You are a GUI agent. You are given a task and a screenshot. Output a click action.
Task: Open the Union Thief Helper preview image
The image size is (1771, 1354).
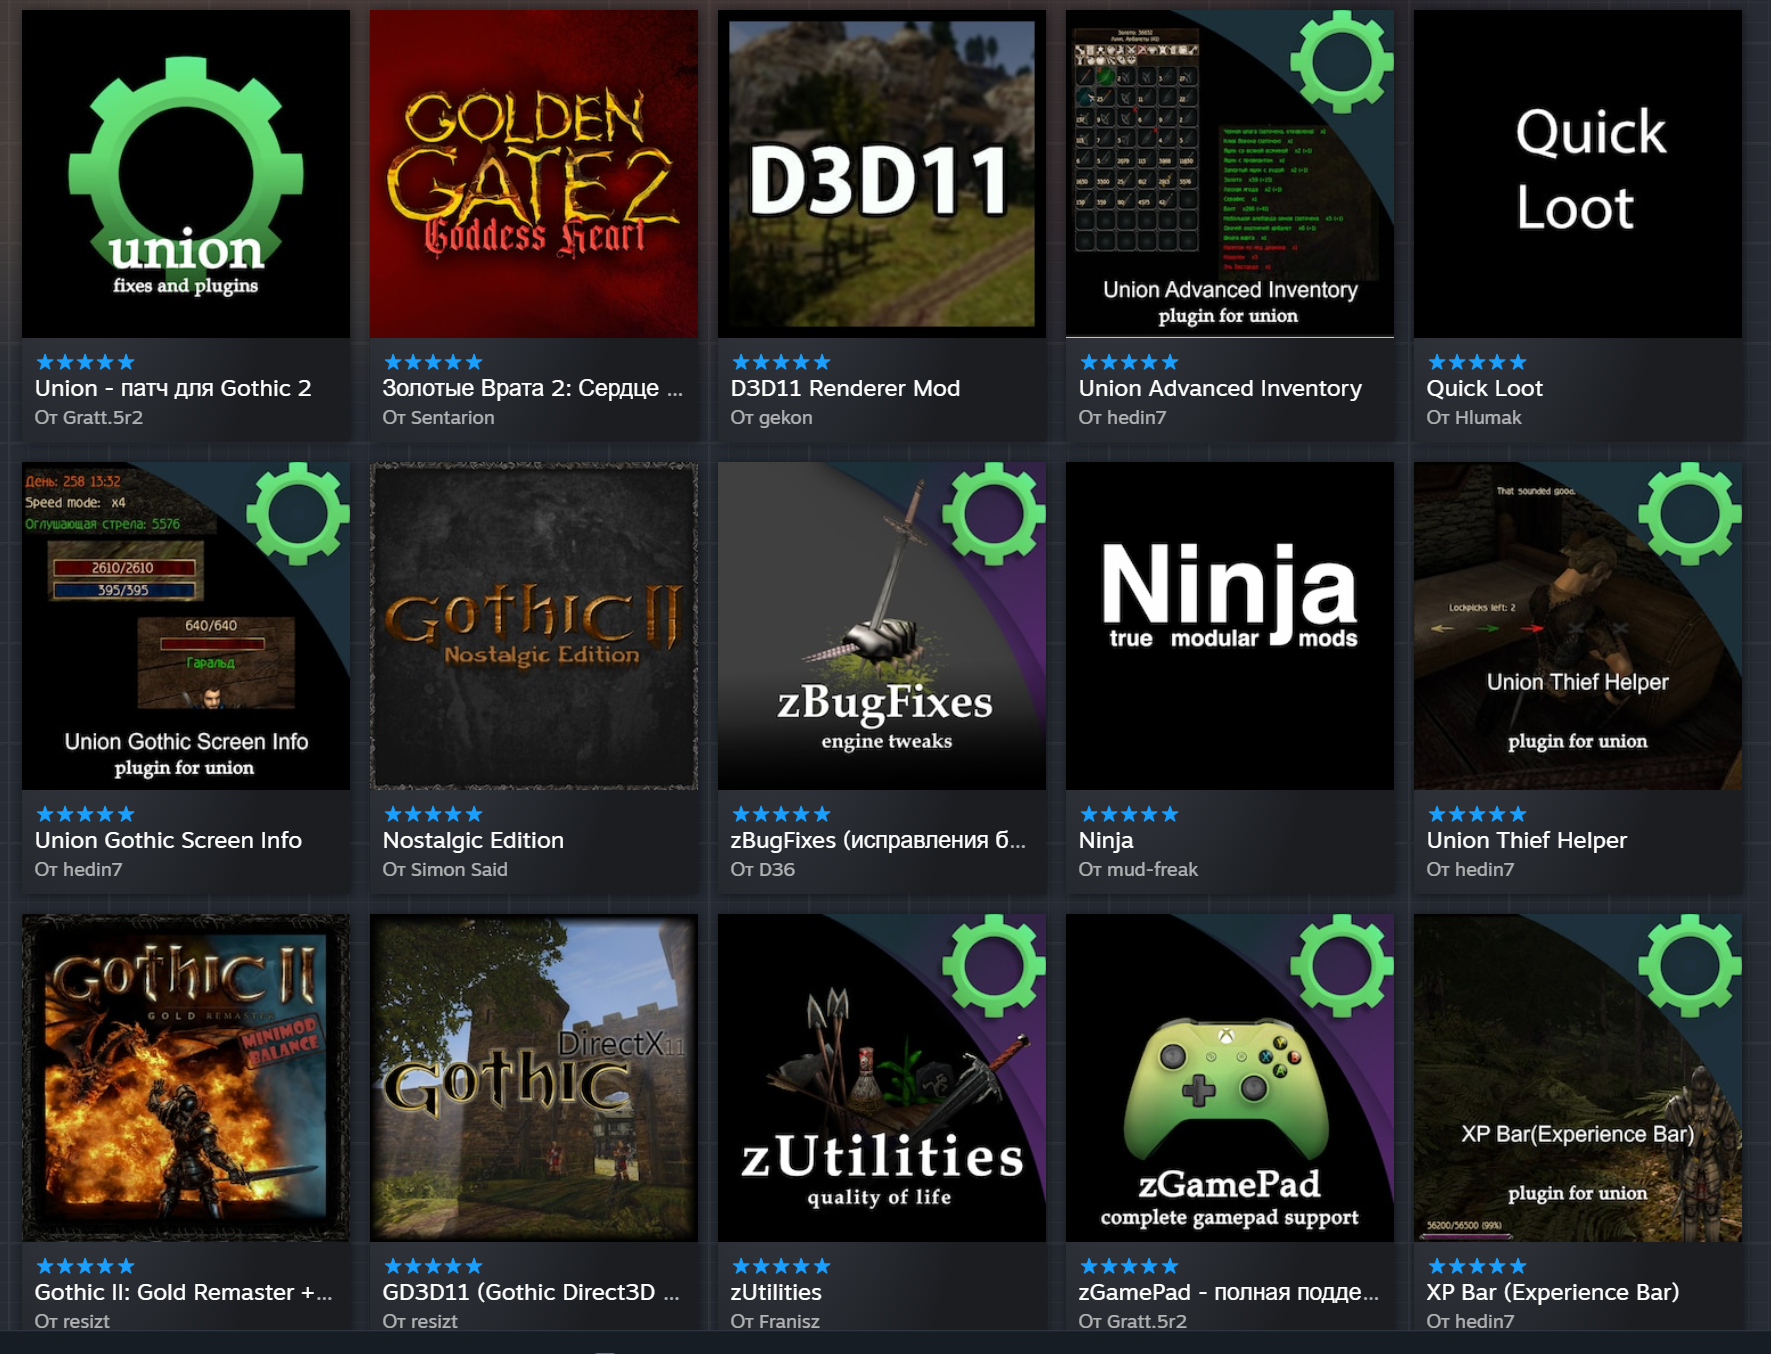pyautogui.click(x=1578, y=626)
